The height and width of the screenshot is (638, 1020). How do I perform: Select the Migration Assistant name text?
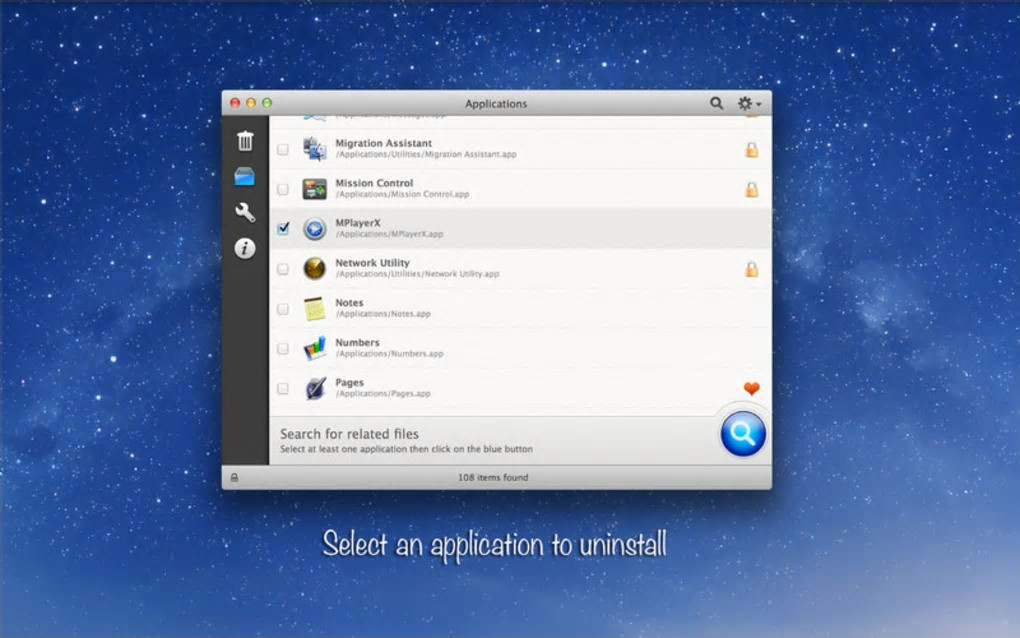coord(384,143)
